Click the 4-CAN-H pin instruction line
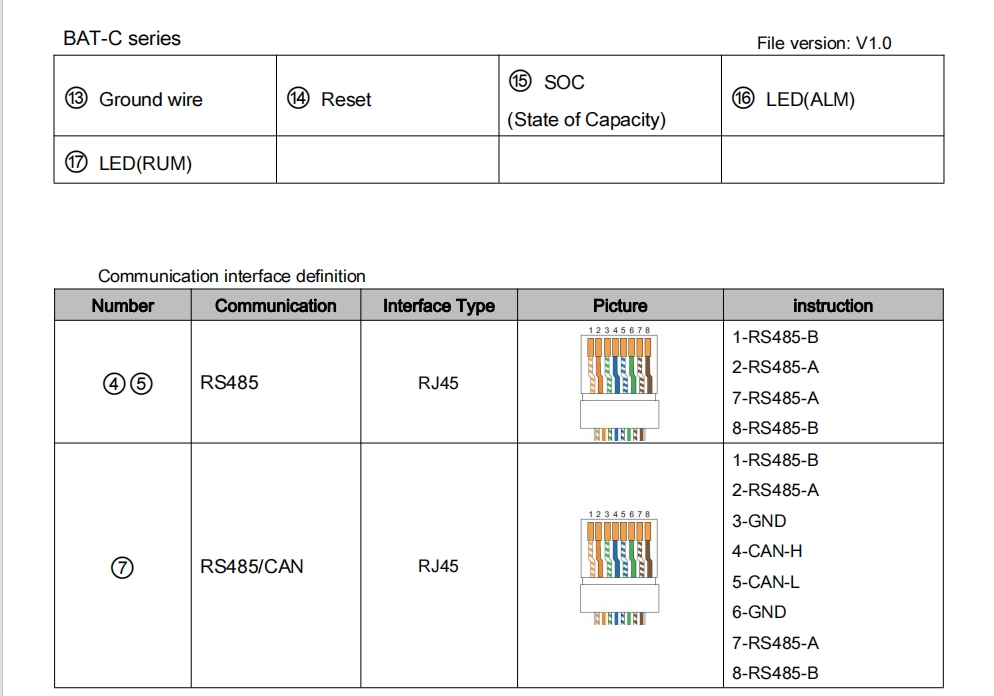 (767, 551)
